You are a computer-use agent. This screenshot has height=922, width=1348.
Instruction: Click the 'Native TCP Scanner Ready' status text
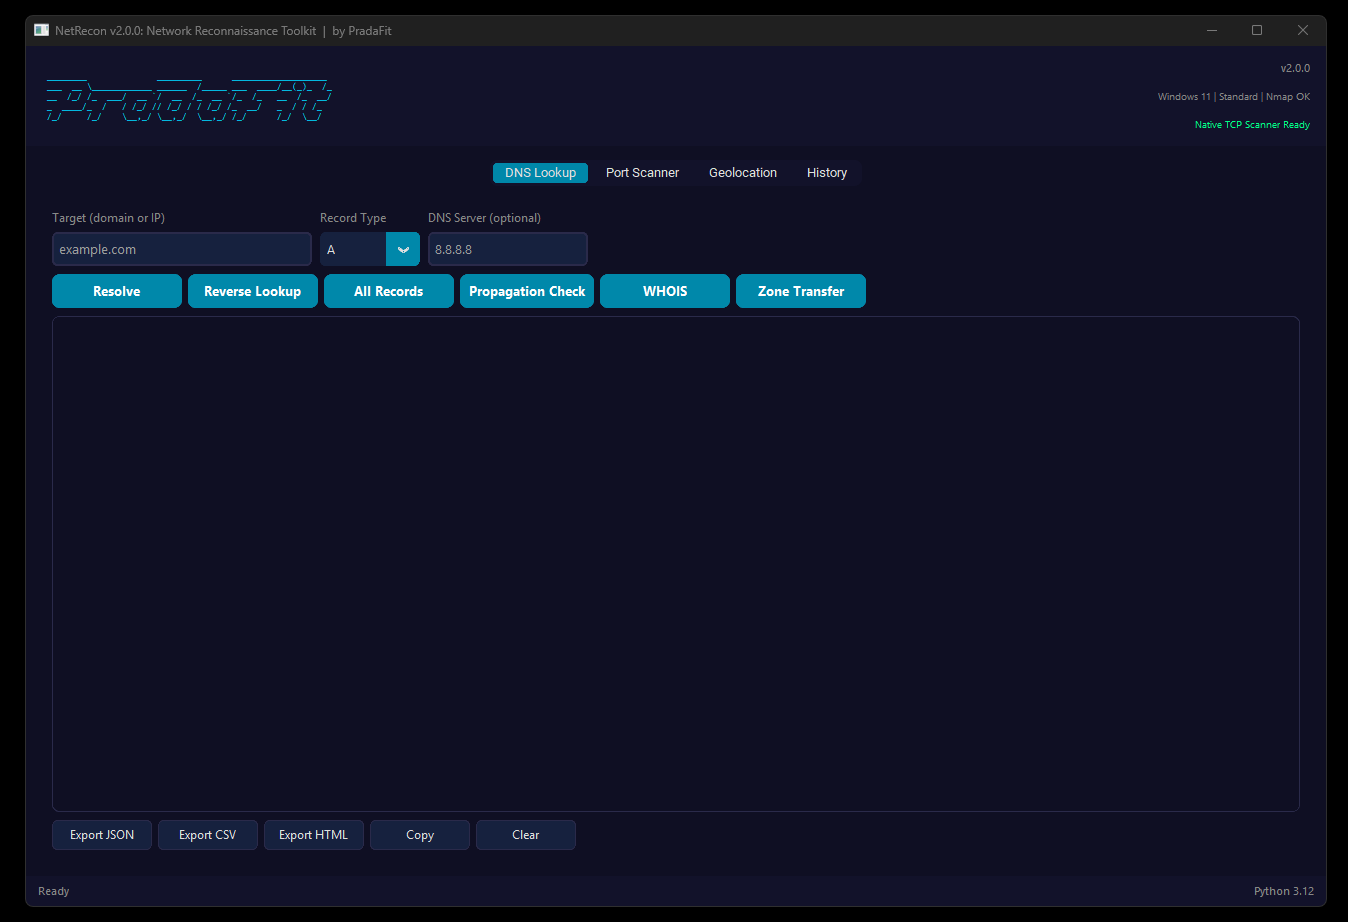(1252, 125)
